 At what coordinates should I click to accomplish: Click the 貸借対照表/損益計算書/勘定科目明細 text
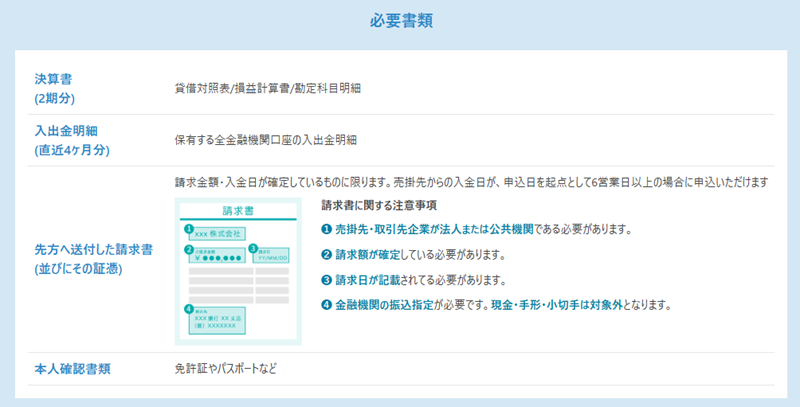pos(267,88)
